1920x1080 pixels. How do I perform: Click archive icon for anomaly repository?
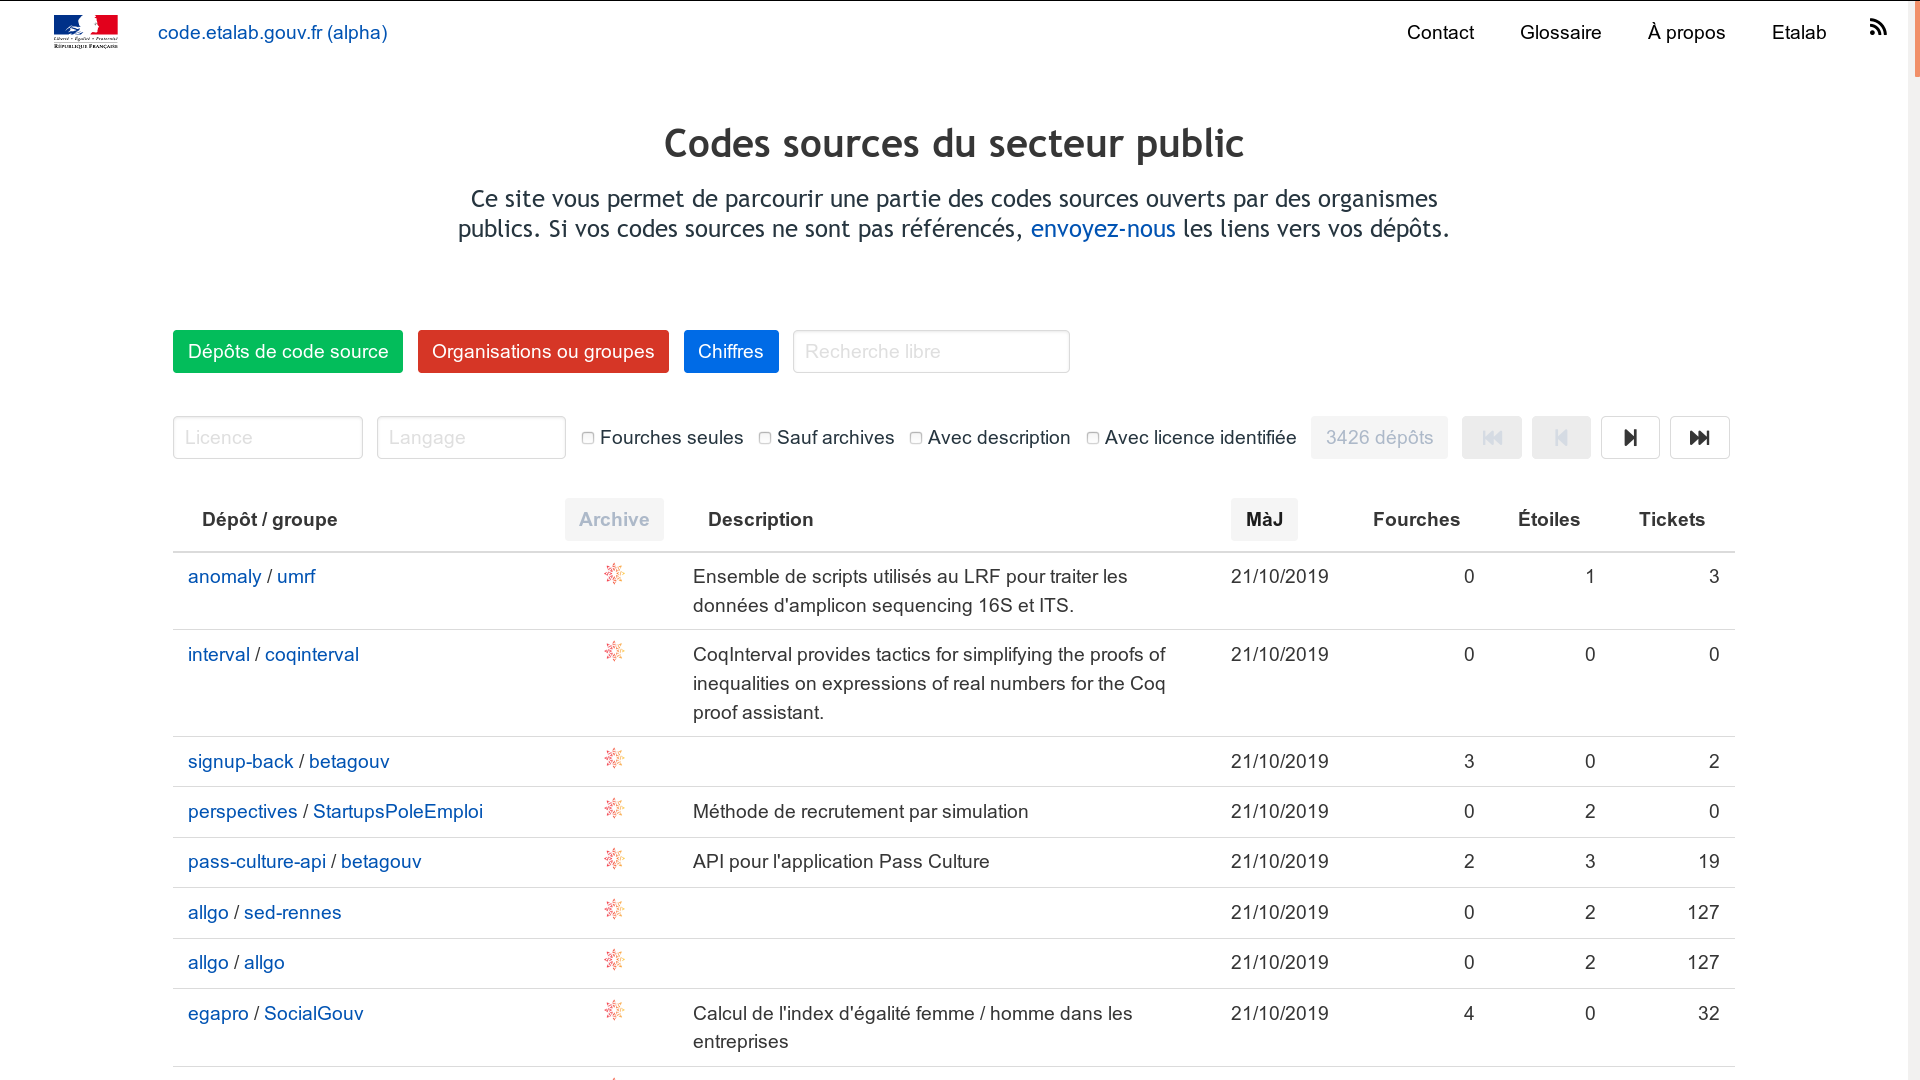tap(614, 574)
